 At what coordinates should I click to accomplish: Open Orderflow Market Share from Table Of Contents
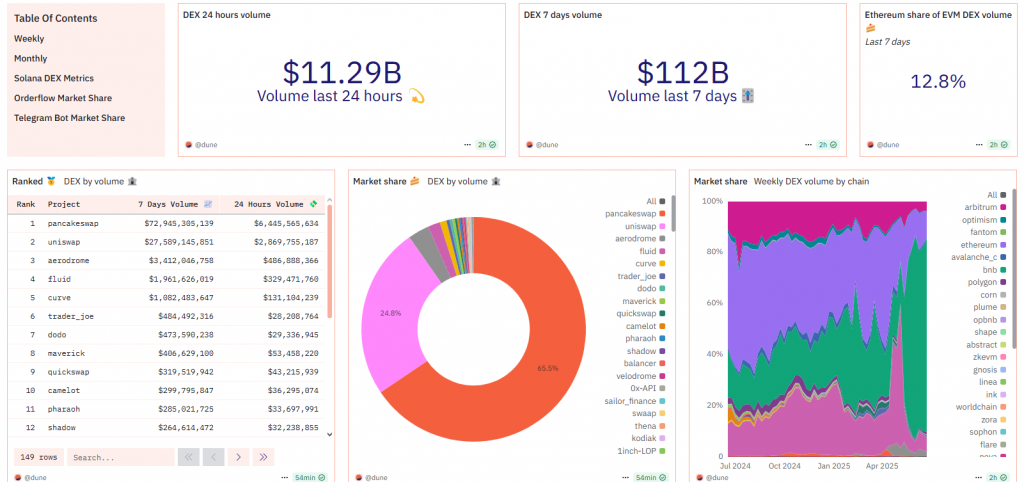tap(63, 98)
